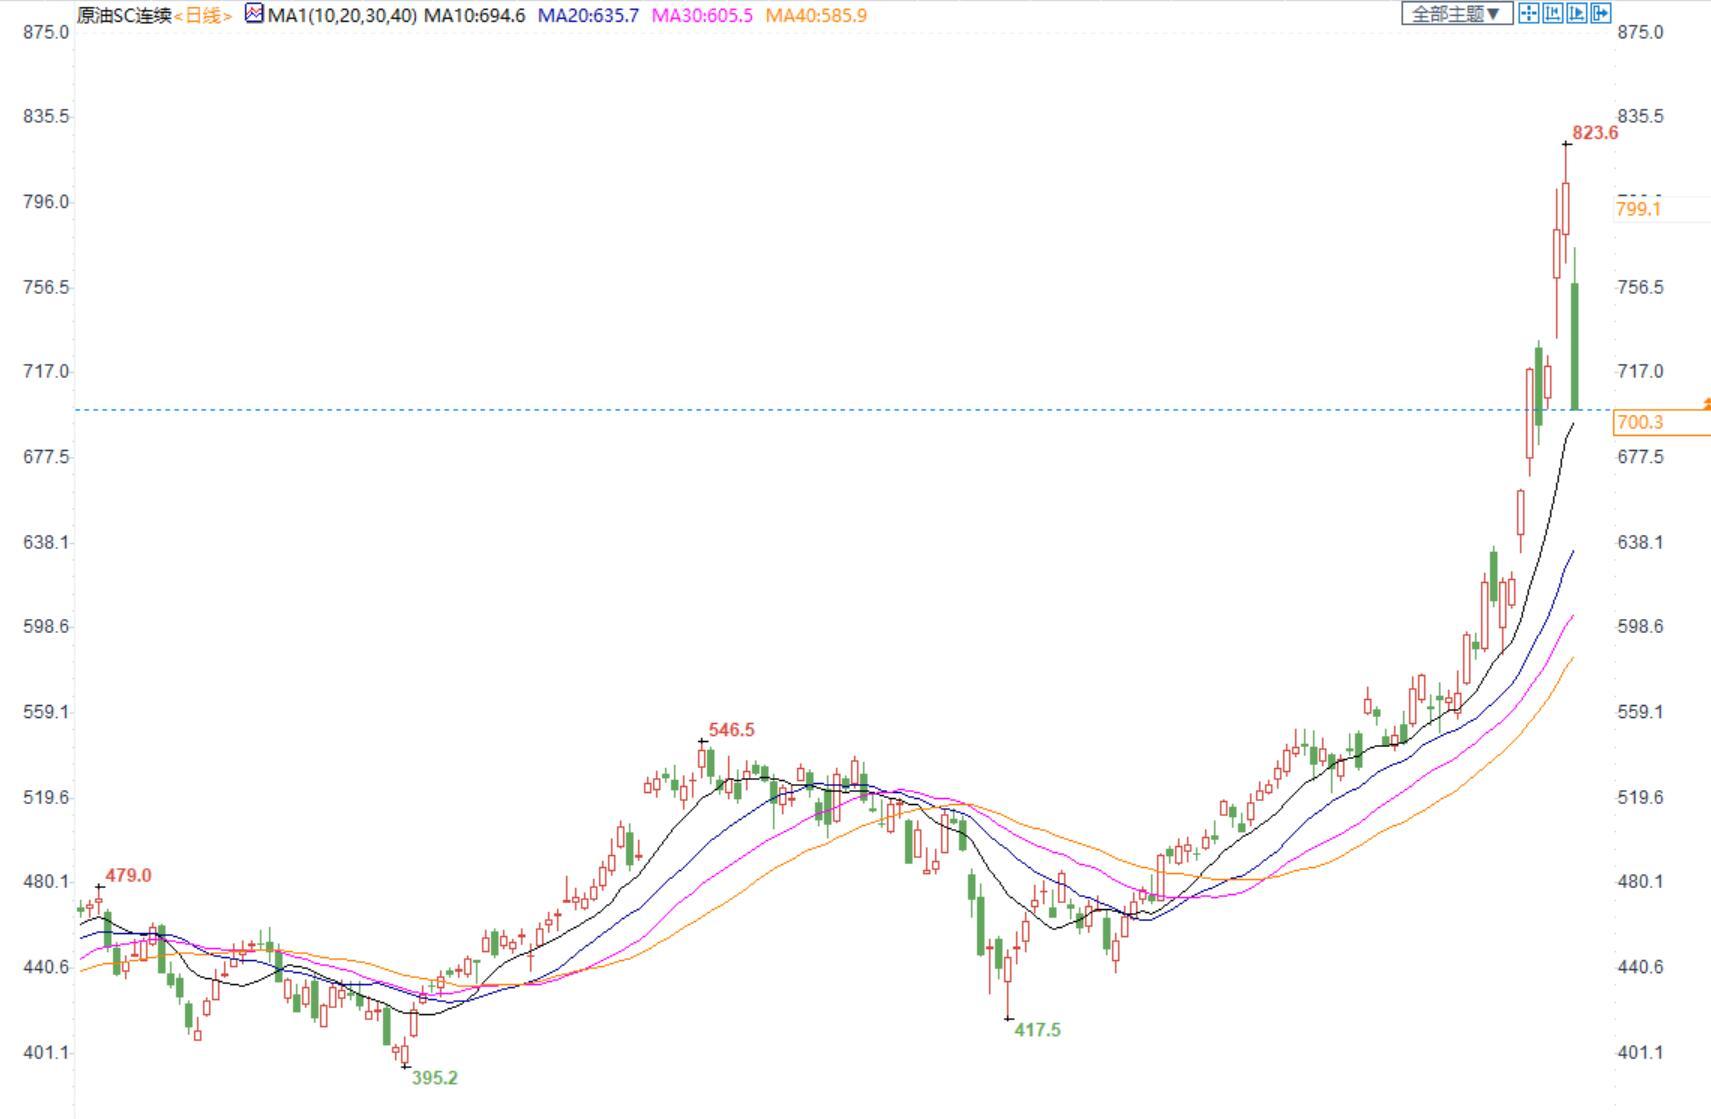This screenshot has width=1711, height=1119.
Task: Click the 823.6 high price marker
Action: coord(1594,133)
